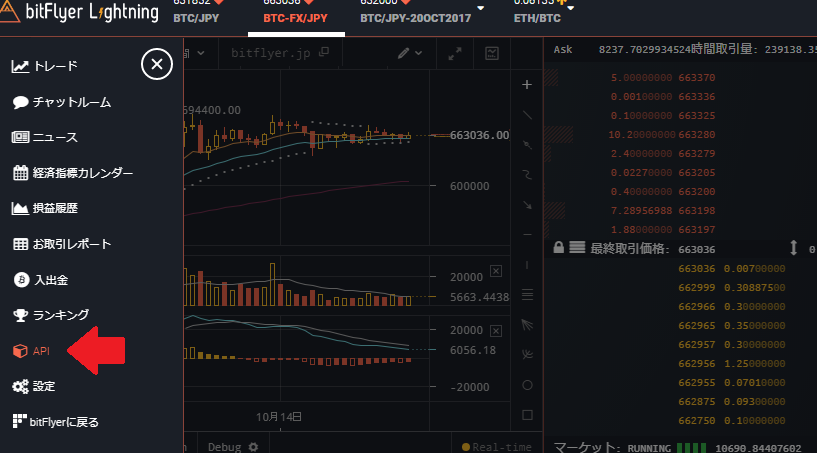Image resolution: width=817 pixels, height=453 pixels.
Task: Click the area chart icon beside 損益履歴
Action: click(x=20, y=209)
